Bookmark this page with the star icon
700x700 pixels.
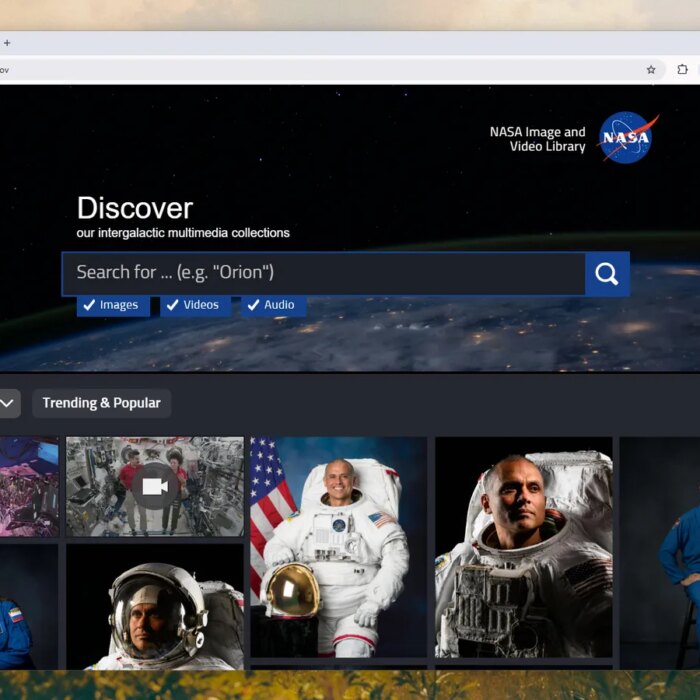[x=651, y=70]
